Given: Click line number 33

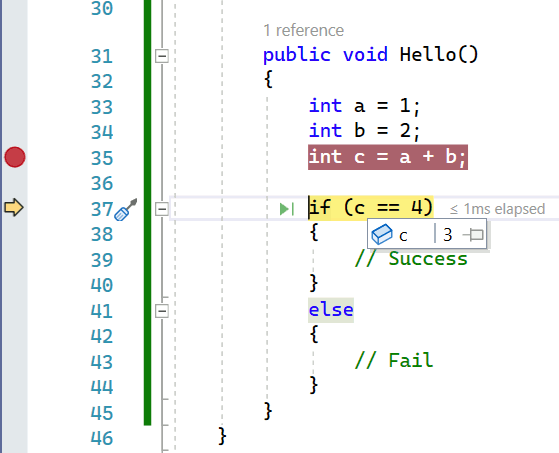Looking at the screenshot, I should tap(102, 107).
